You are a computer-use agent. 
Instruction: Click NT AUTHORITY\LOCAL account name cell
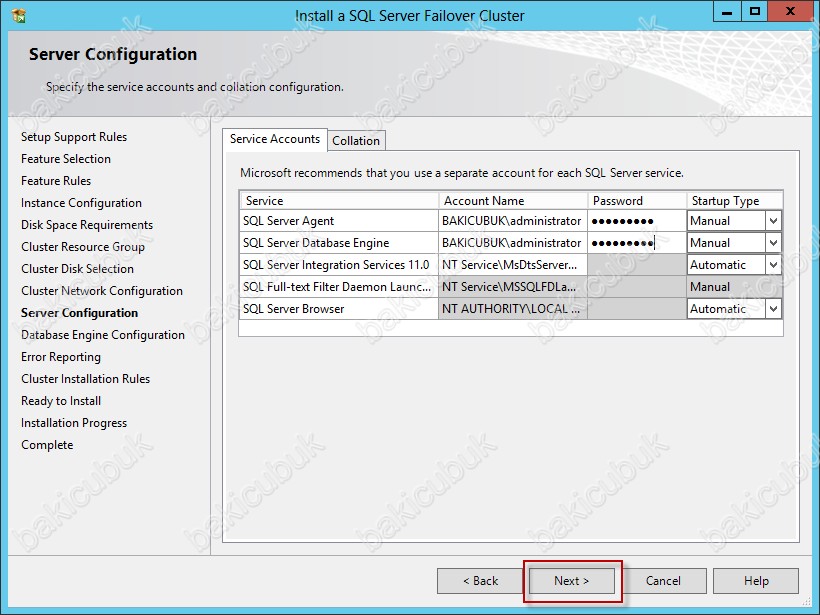512,309
